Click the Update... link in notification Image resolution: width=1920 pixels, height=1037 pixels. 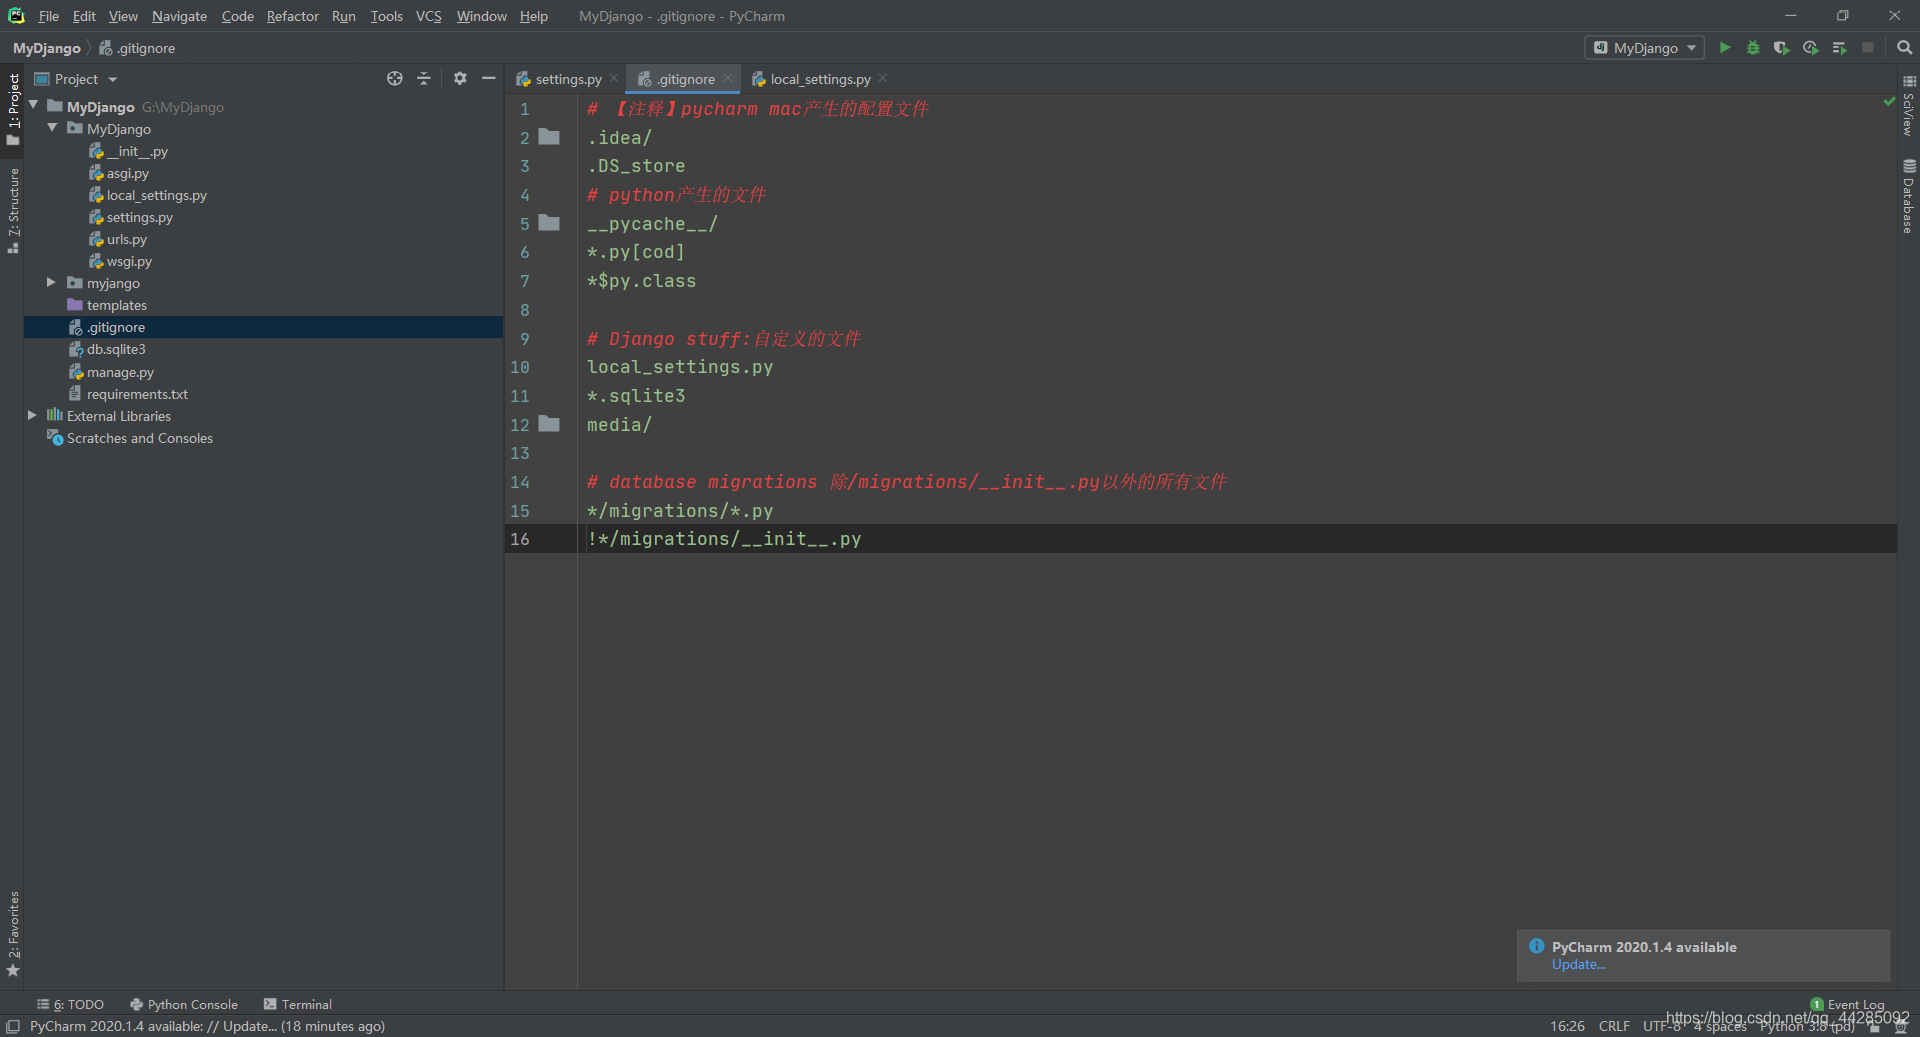click(1578, 964)
